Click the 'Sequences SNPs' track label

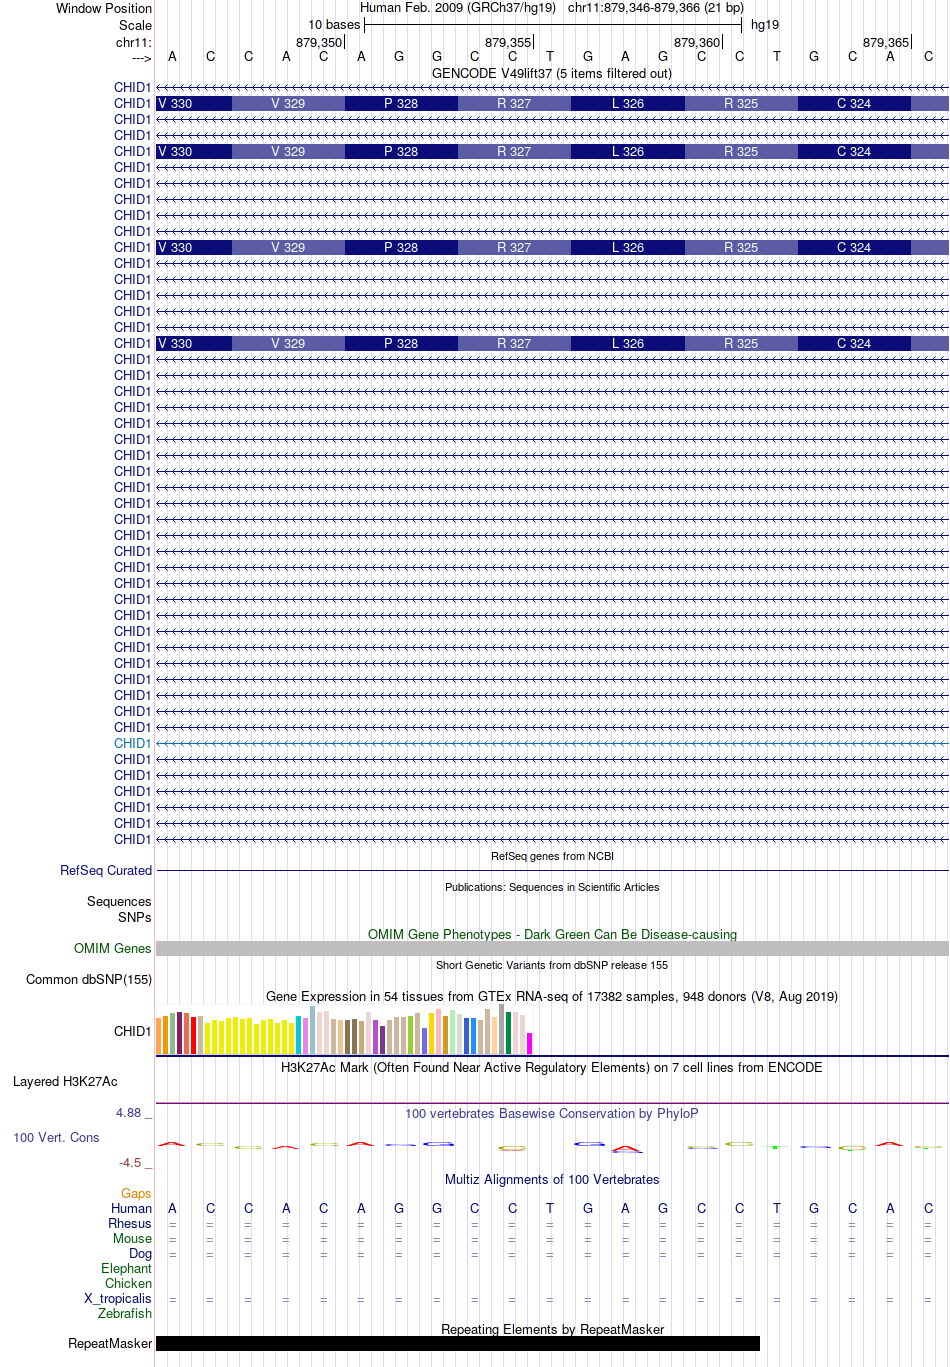click(119, 910)
